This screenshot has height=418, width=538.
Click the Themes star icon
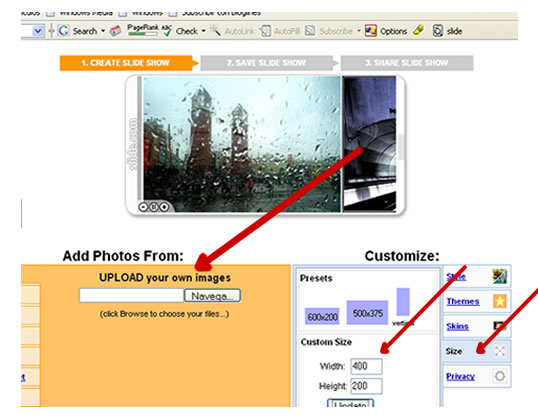[x=500, y=301]
